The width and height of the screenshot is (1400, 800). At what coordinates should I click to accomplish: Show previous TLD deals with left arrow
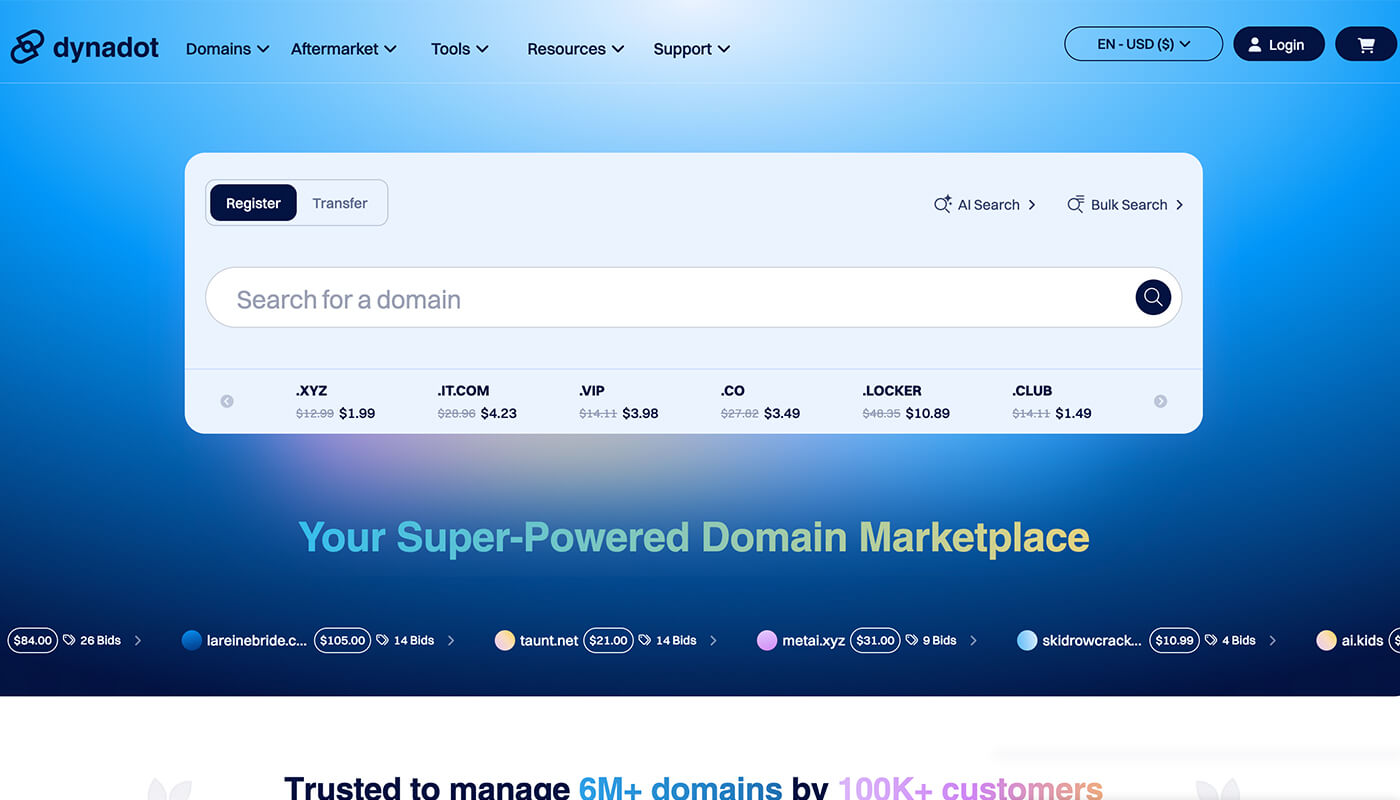pyautogui.click(x=227, y=401)
